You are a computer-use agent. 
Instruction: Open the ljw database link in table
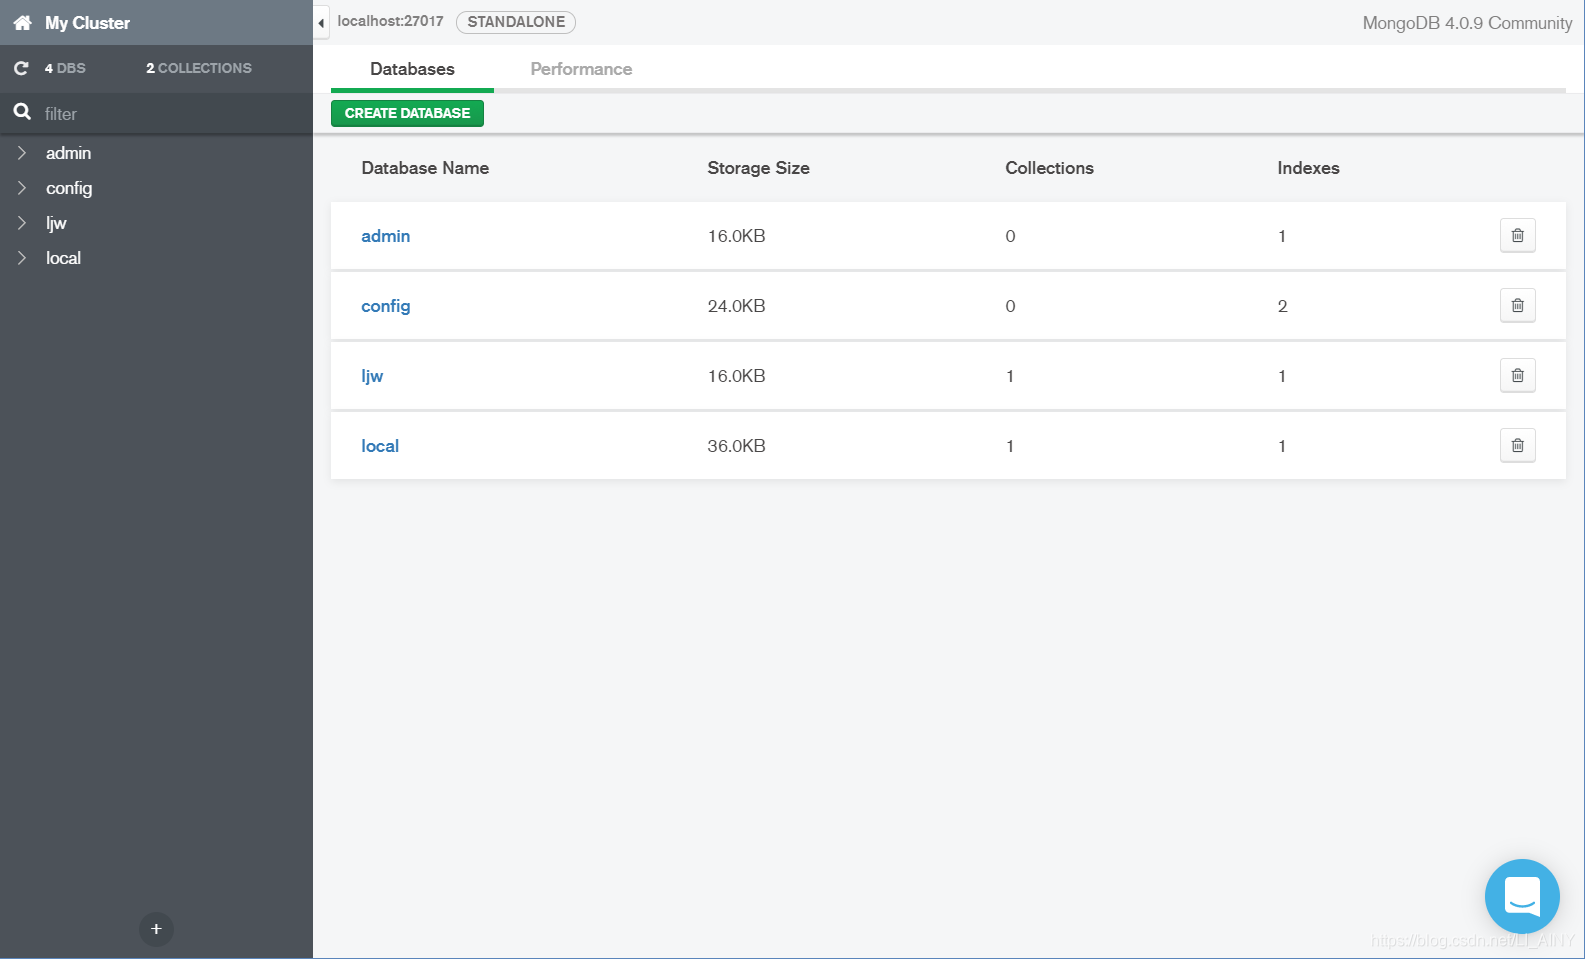[x=372, y=376]
